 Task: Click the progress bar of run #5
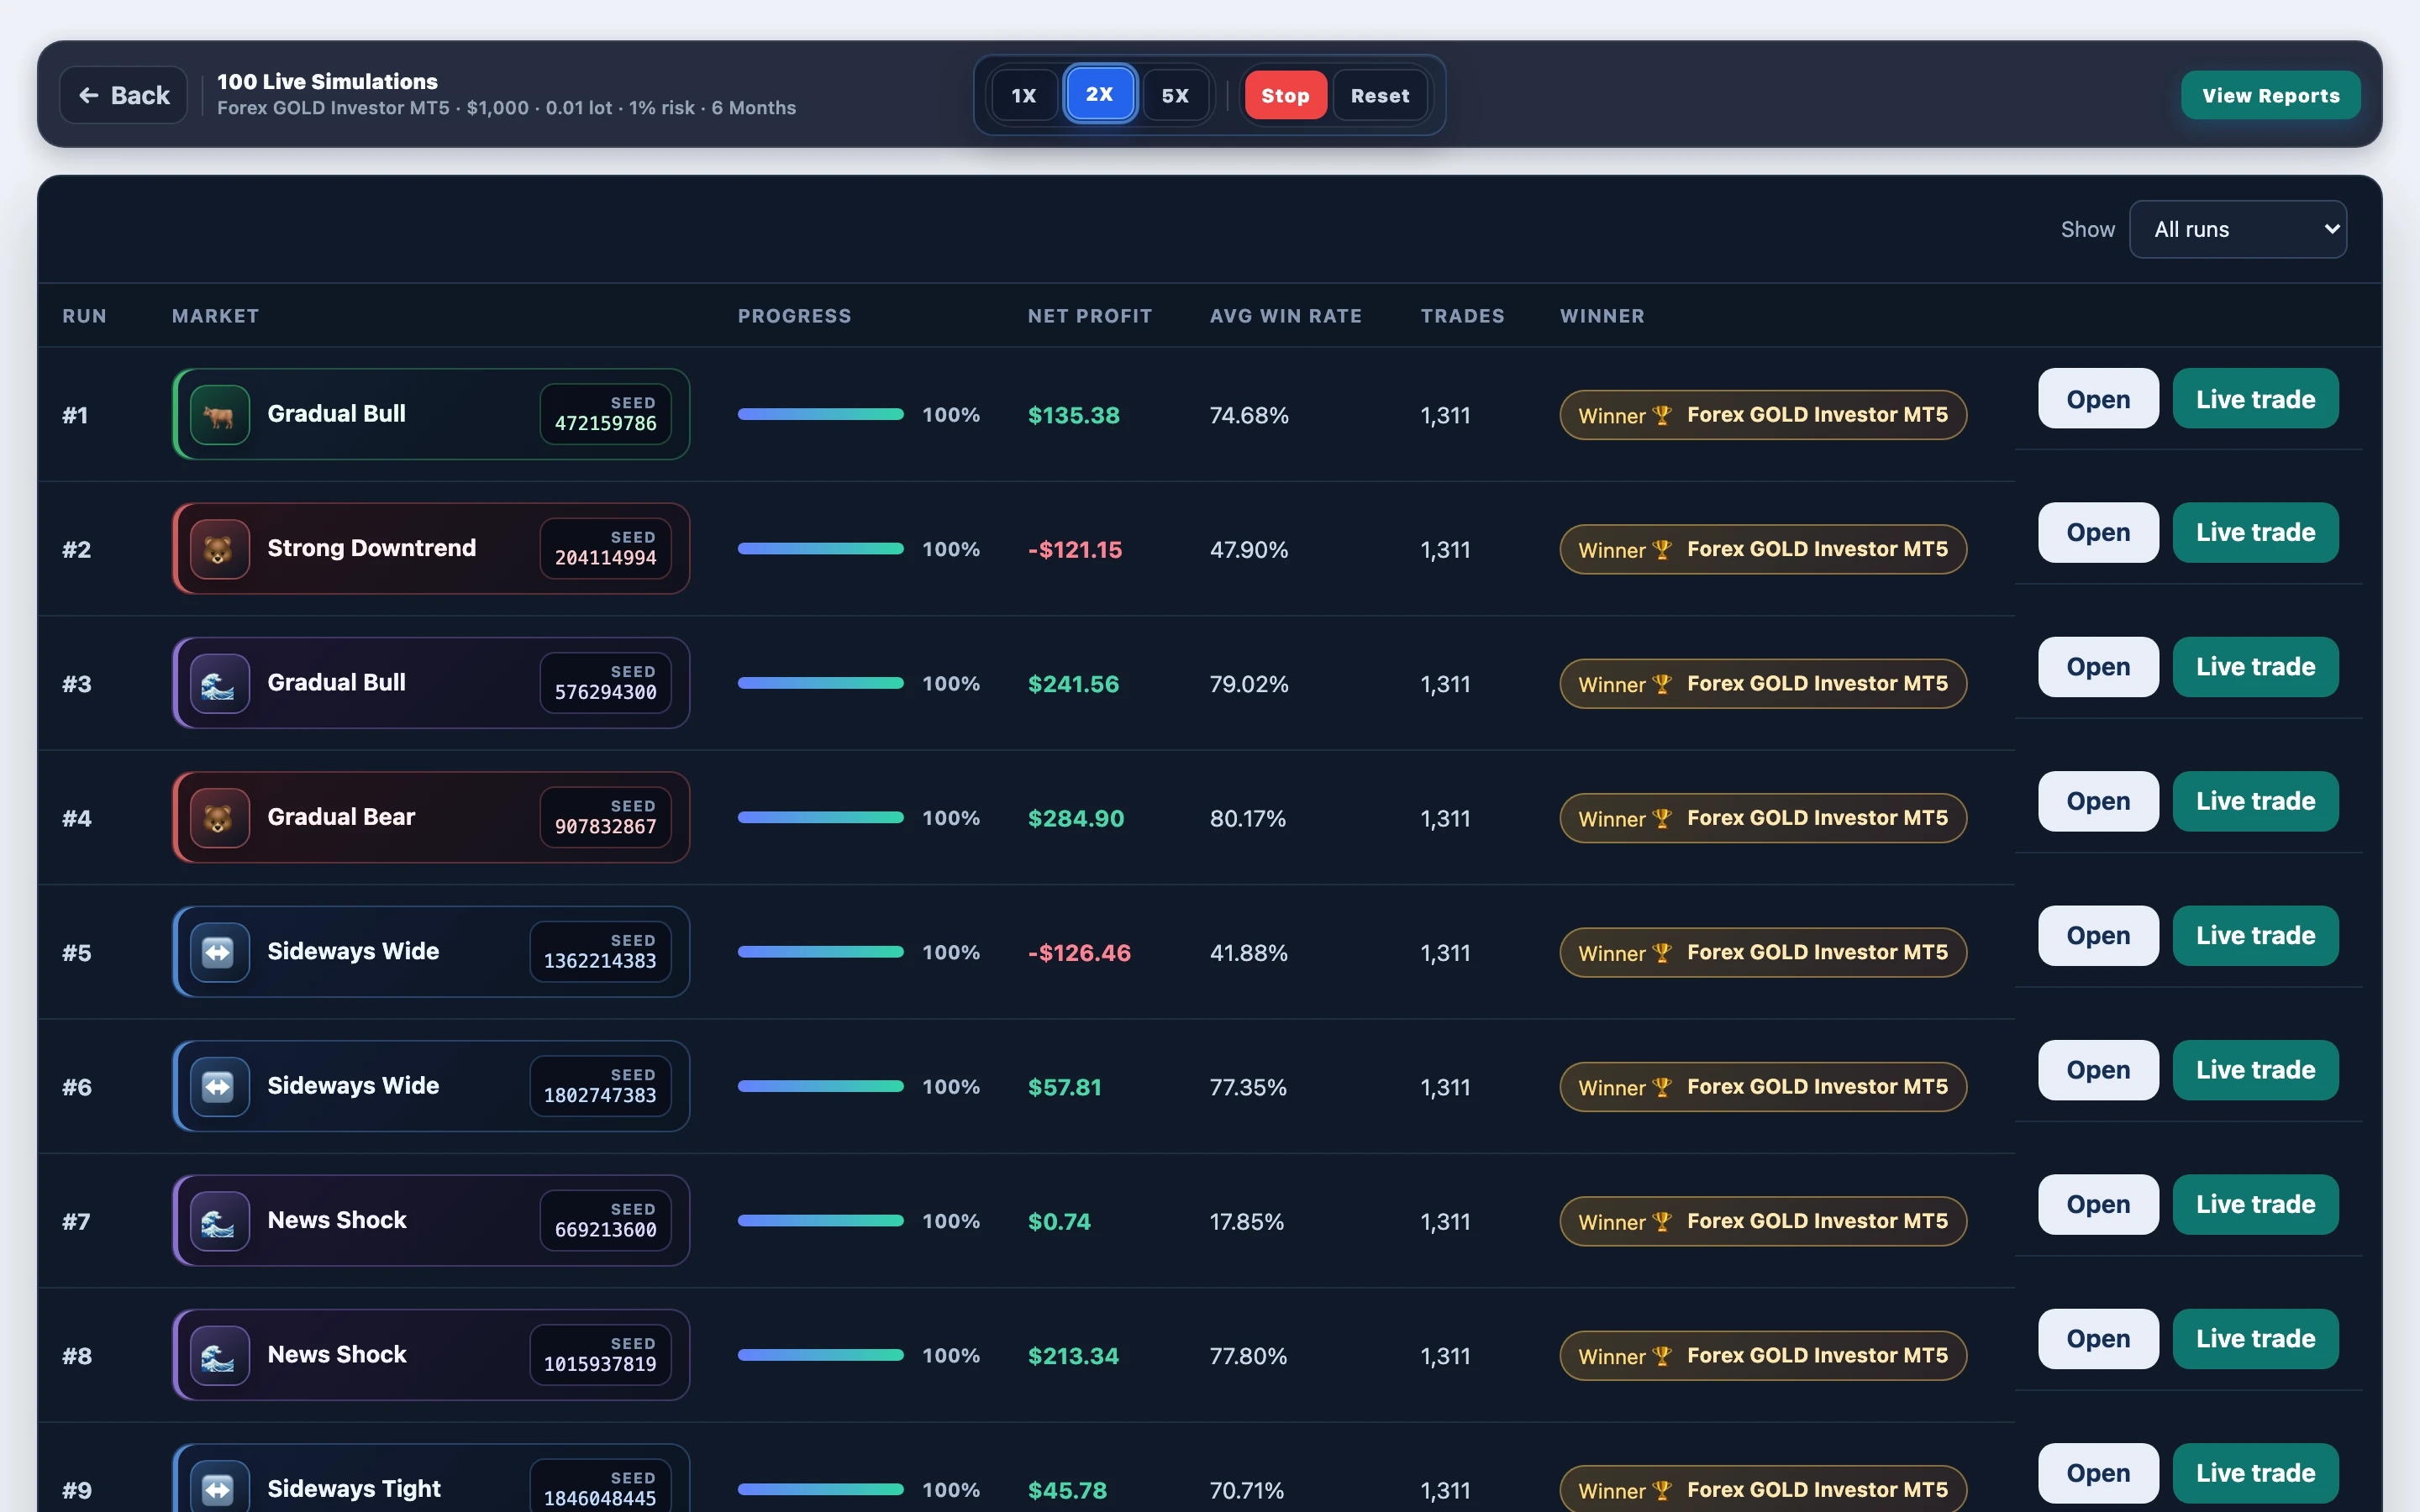821,952
